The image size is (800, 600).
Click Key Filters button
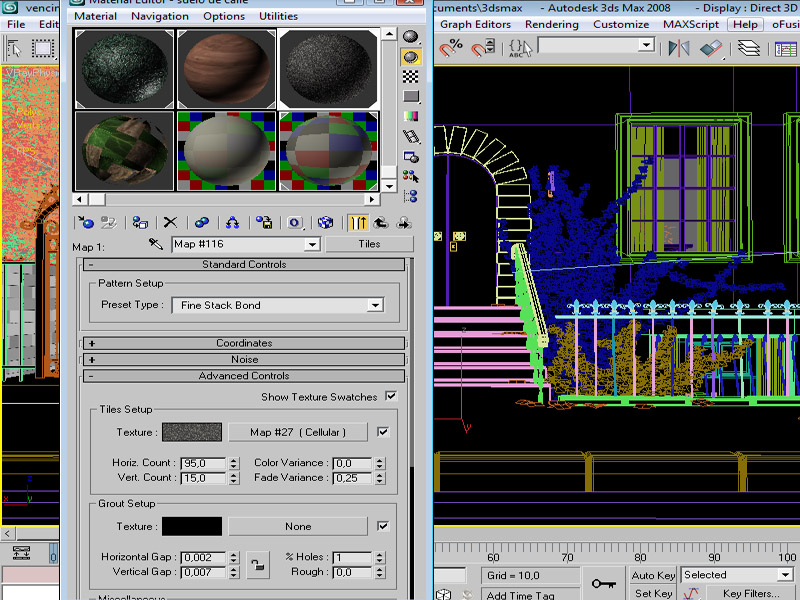click(751, 593)
